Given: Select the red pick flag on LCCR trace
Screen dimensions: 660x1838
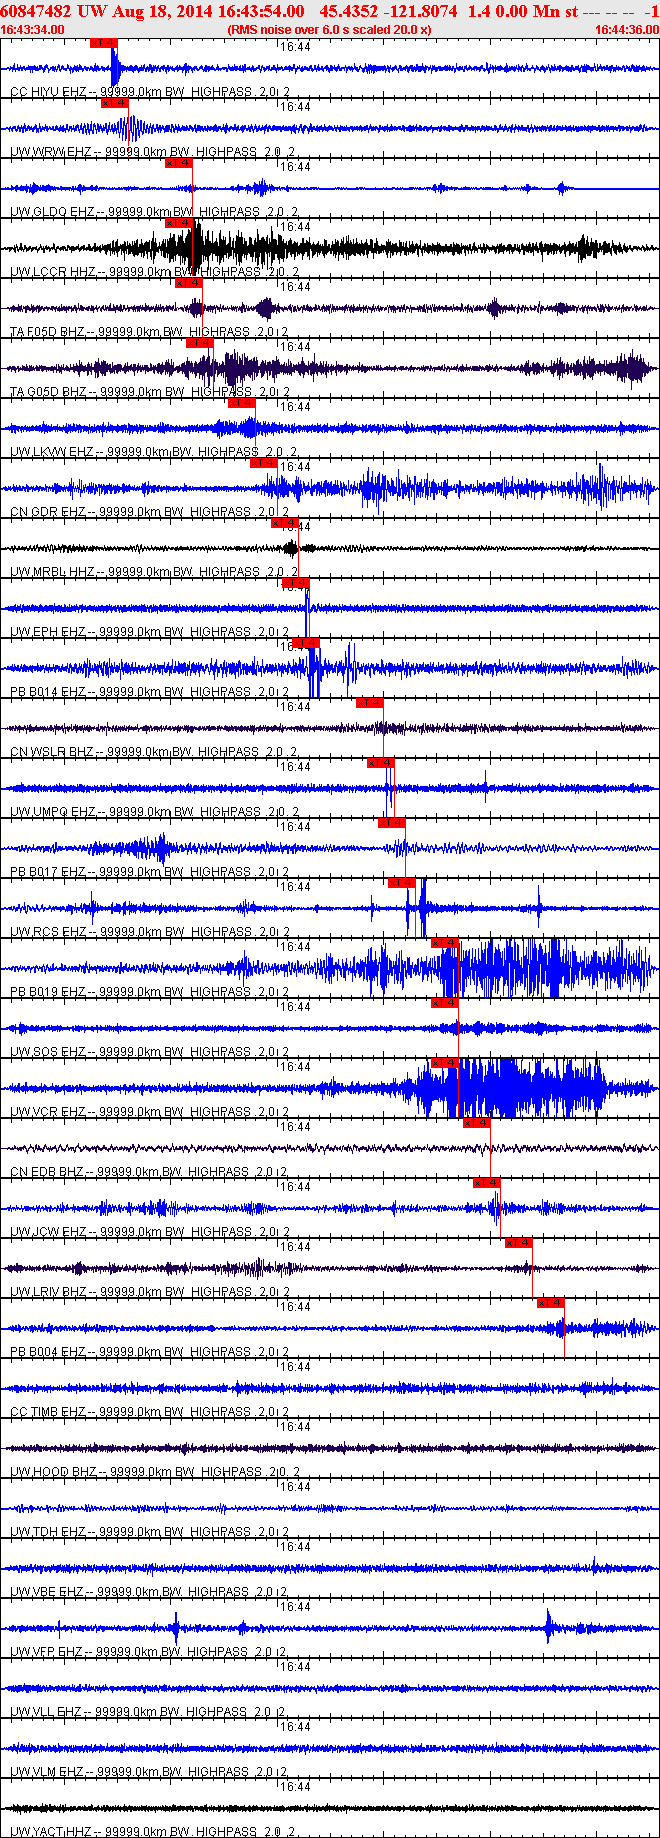Looking at the screenshot, I should (179, 223).
